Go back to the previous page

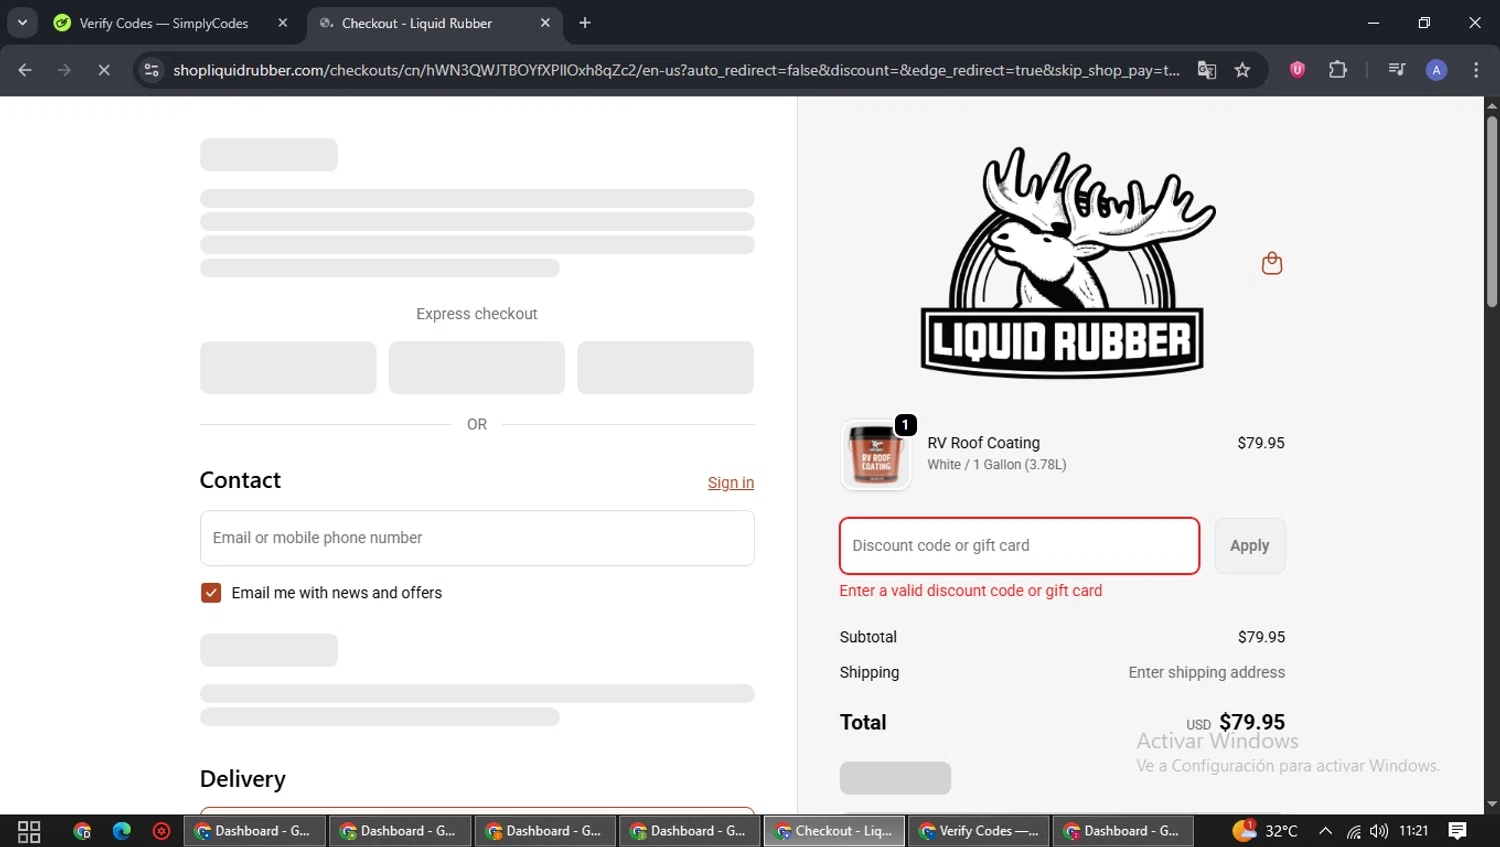[25, 70]
